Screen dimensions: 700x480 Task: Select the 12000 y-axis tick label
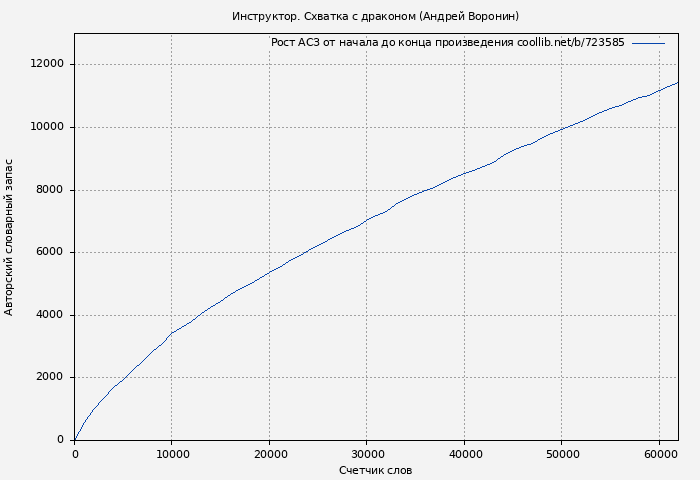(47, 64)
